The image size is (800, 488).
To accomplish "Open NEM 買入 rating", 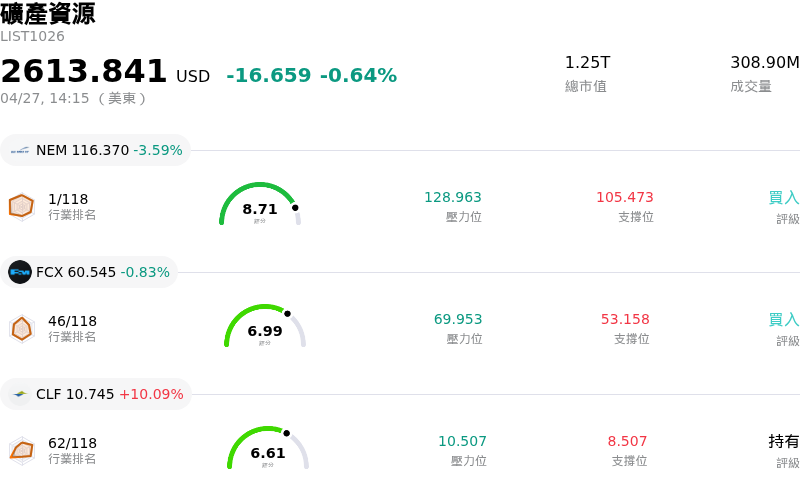I will tap(783, 197).
